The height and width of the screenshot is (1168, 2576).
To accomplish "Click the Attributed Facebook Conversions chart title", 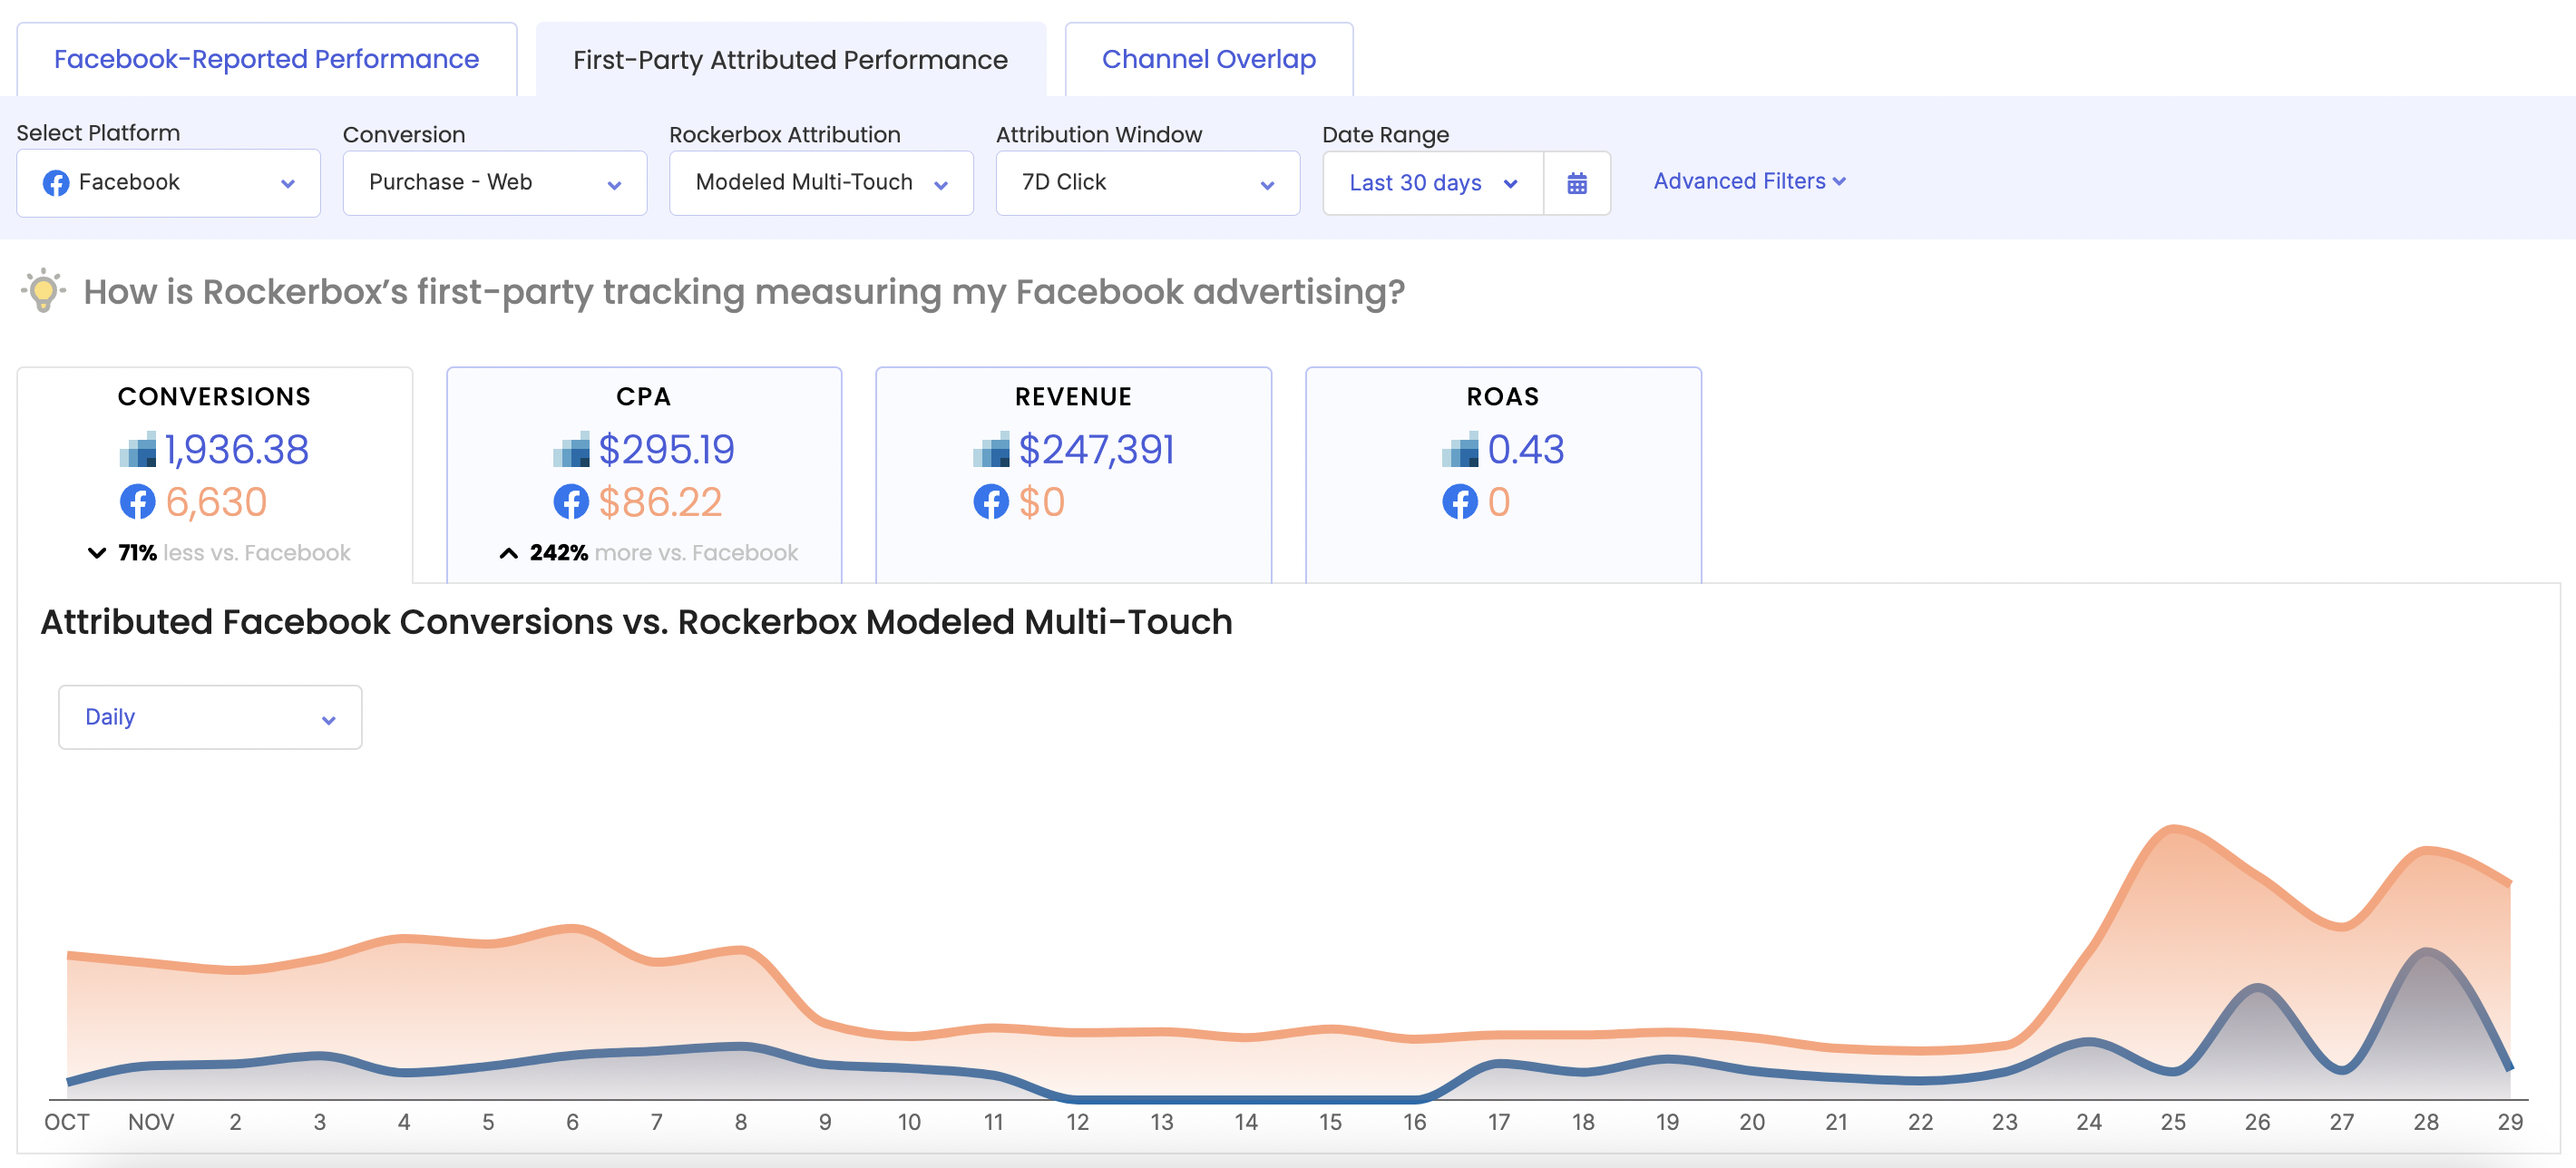I will click(x=636, y=622).
